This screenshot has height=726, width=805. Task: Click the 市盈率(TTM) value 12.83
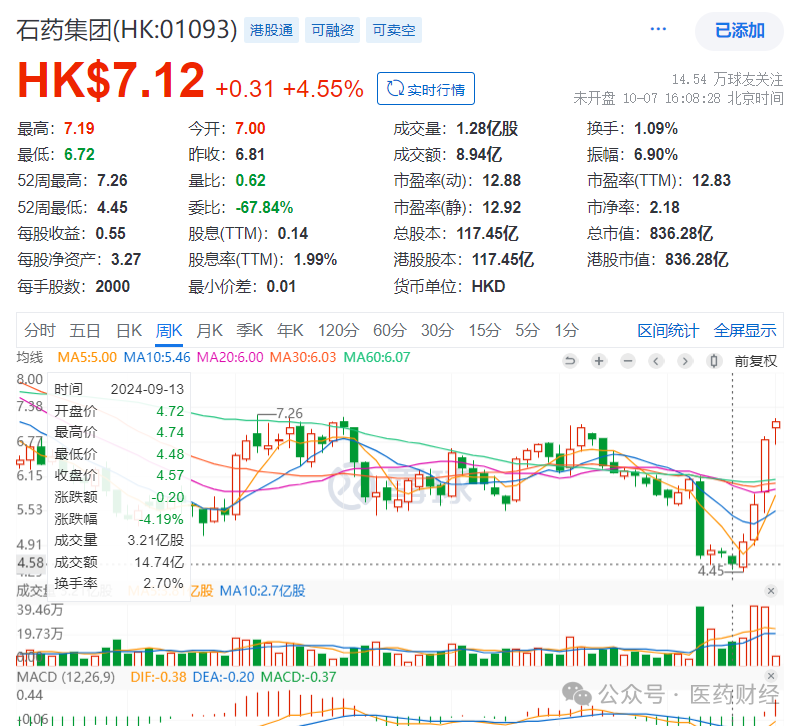point(712,181)
